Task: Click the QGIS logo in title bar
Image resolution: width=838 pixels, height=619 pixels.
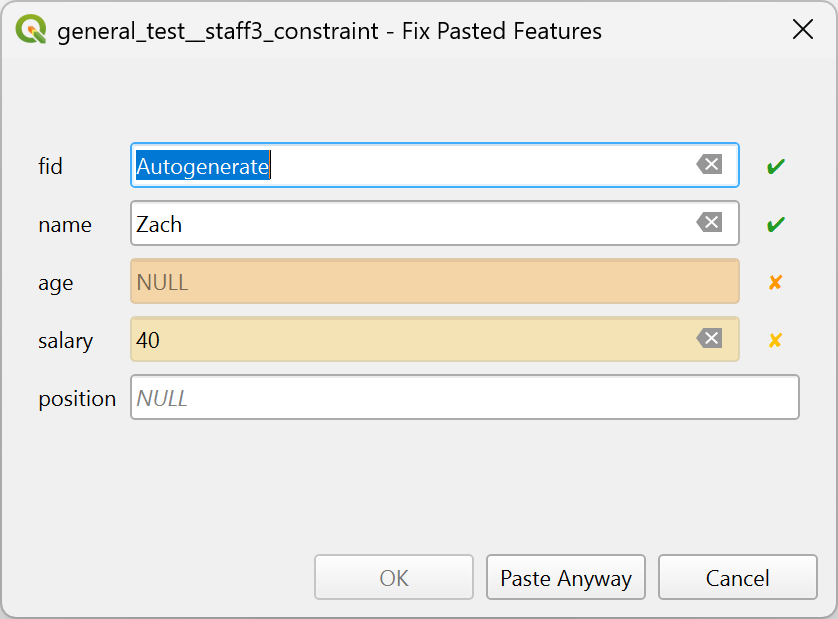Action: [32, 30]
